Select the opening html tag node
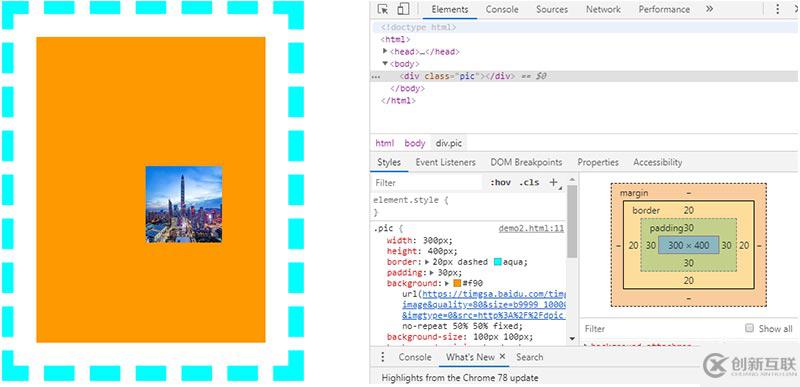This screenshot has width=800, height=387. [x=395, y=39]
